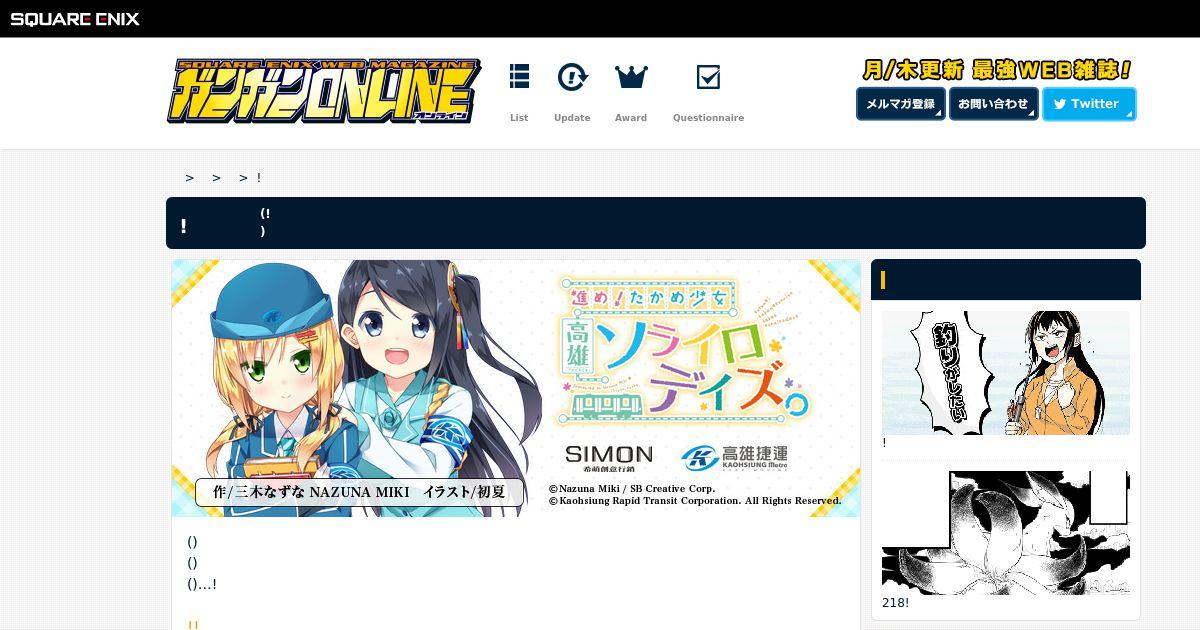Click the Twitter bird icon
This screenshot has height=630, width=1200.
coord(1060,104)
